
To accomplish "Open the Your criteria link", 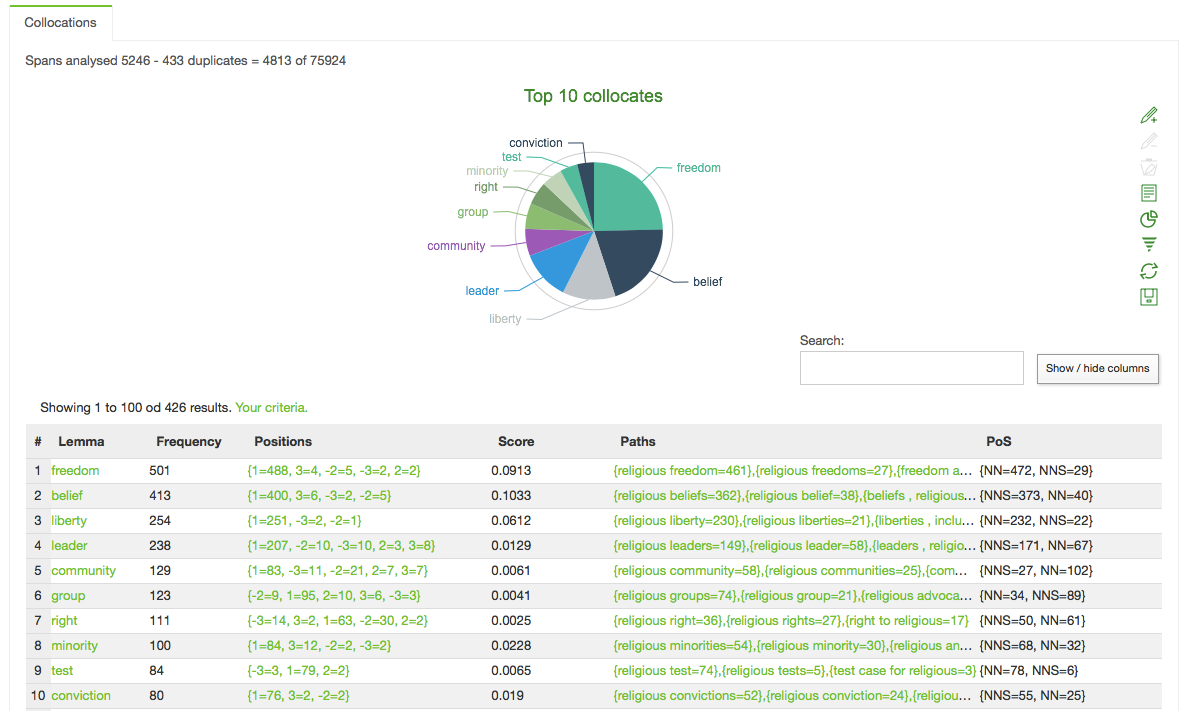I will point(271,408).
